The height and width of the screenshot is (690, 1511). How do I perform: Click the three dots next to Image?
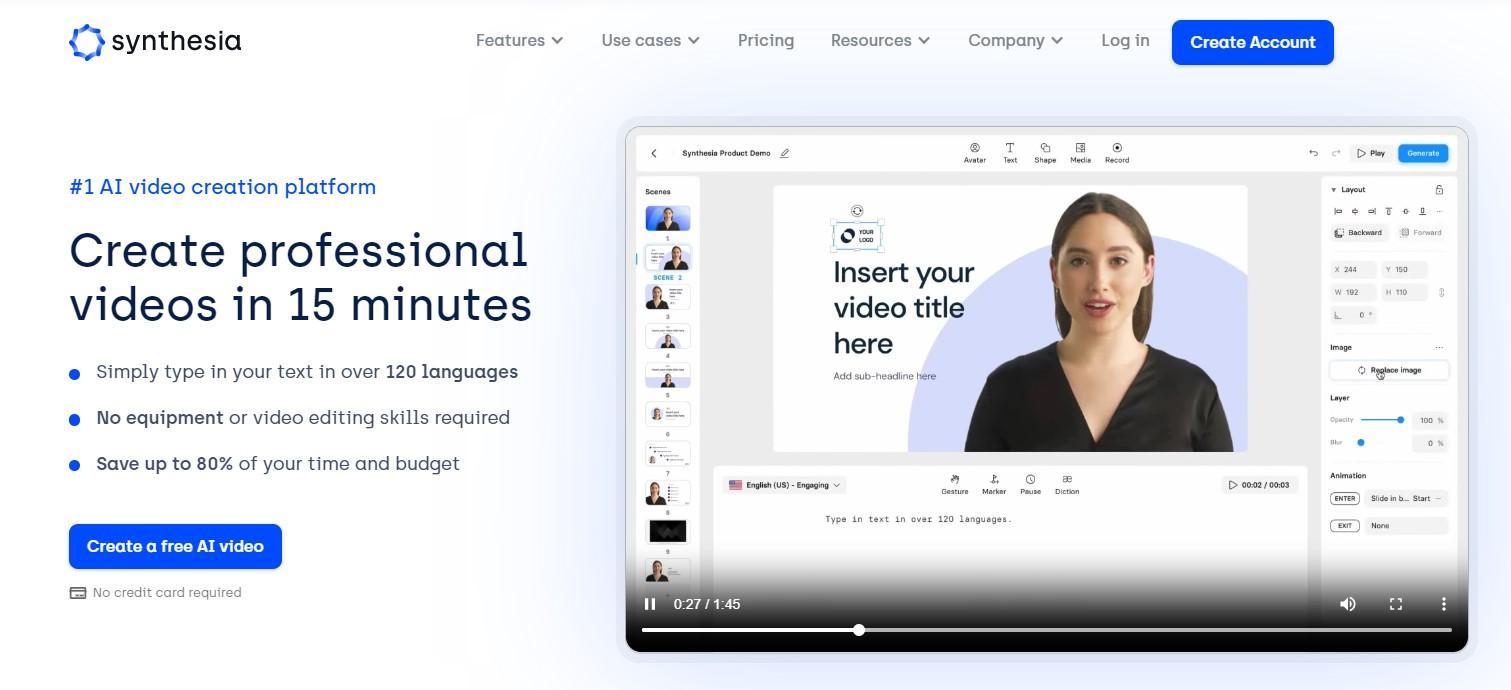click(1439, 347)
